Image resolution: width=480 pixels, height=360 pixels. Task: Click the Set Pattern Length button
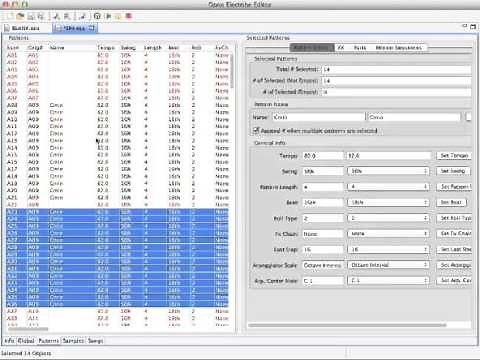tap(454, 187)
